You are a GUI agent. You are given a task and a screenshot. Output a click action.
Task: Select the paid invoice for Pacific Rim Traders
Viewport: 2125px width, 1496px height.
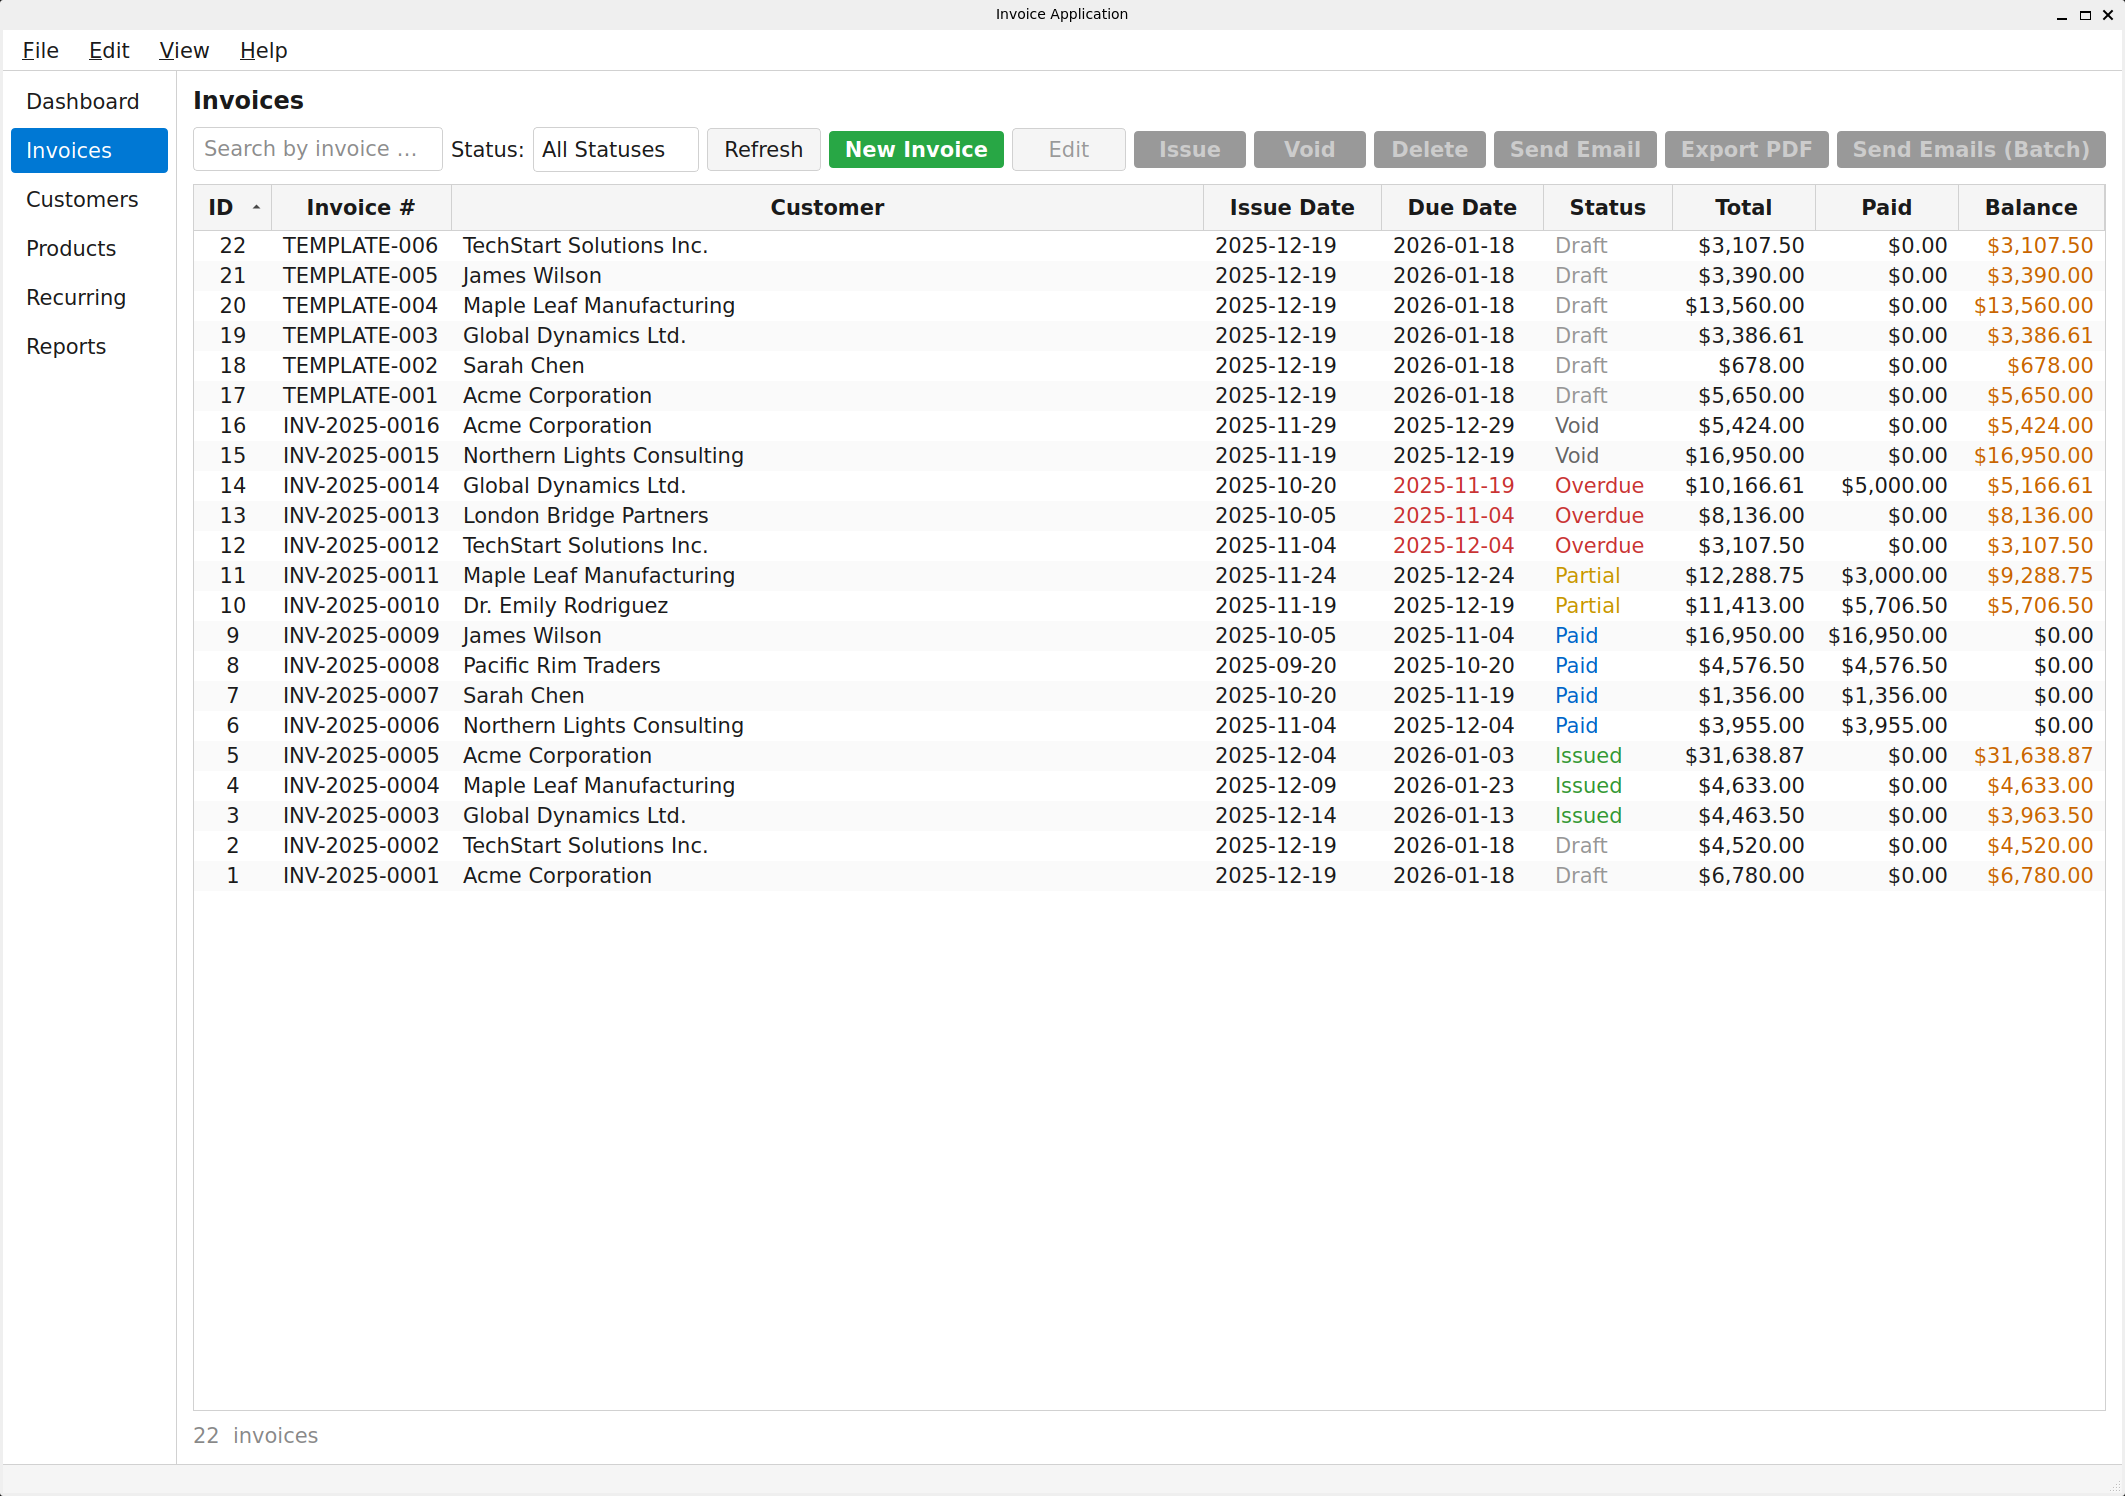[x=700, y=665]
